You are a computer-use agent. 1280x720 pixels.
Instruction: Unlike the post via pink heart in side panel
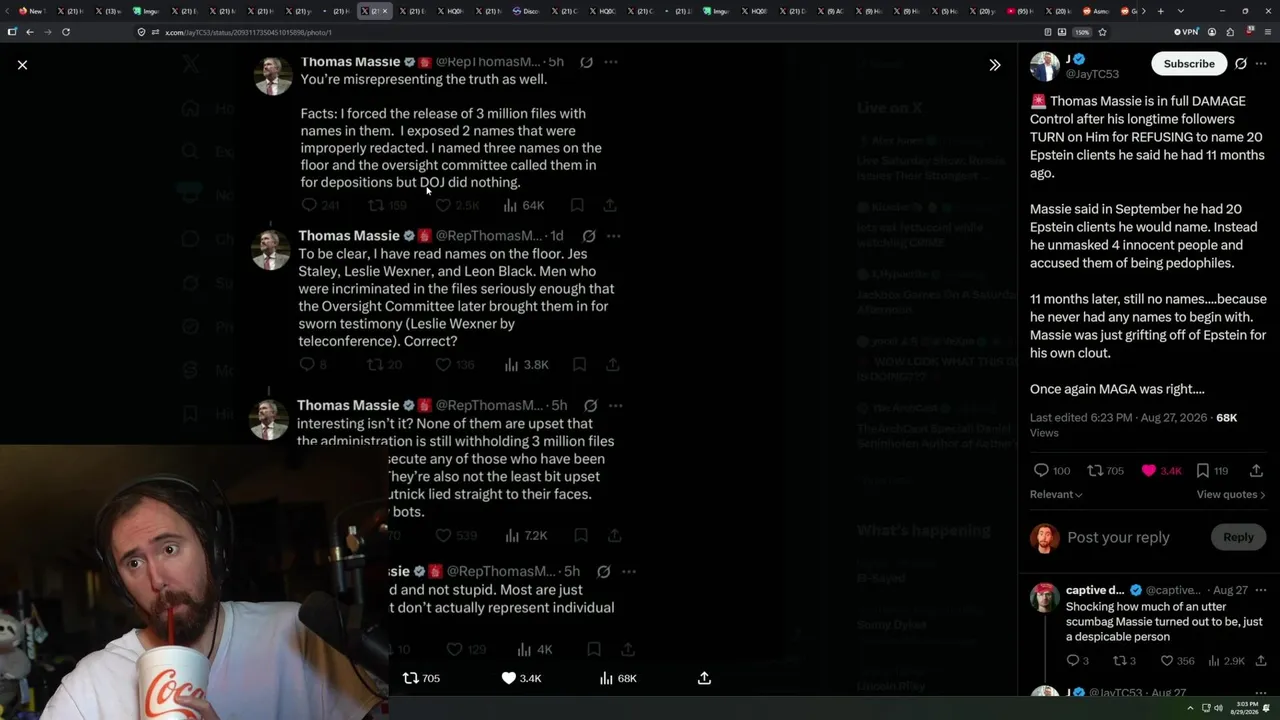tap(1164, 470)
